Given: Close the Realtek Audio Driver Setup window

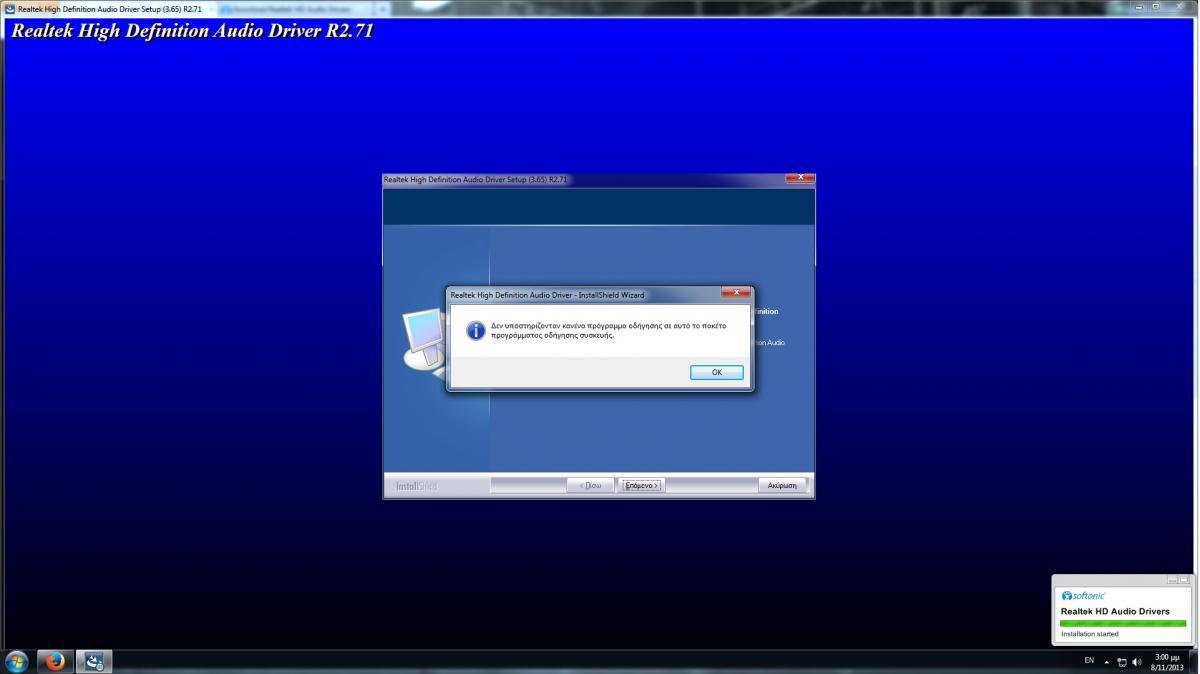Looking at the screenshot, I should (x=800, y=178).
